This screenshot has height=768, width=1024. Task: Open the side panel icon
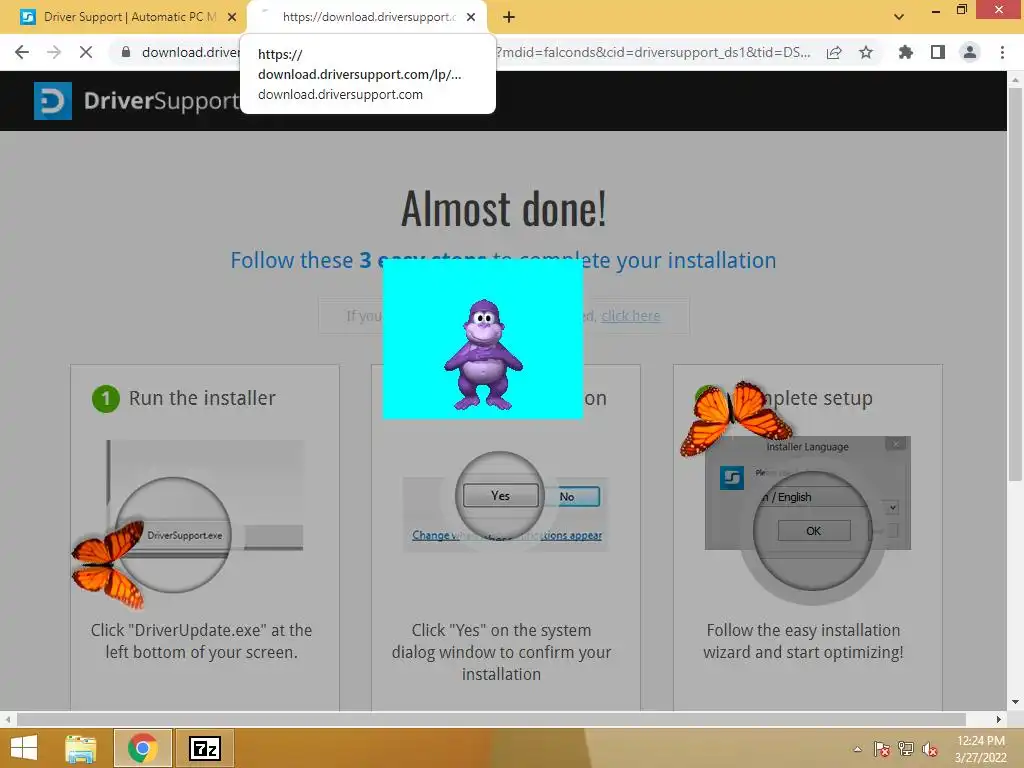938,52
